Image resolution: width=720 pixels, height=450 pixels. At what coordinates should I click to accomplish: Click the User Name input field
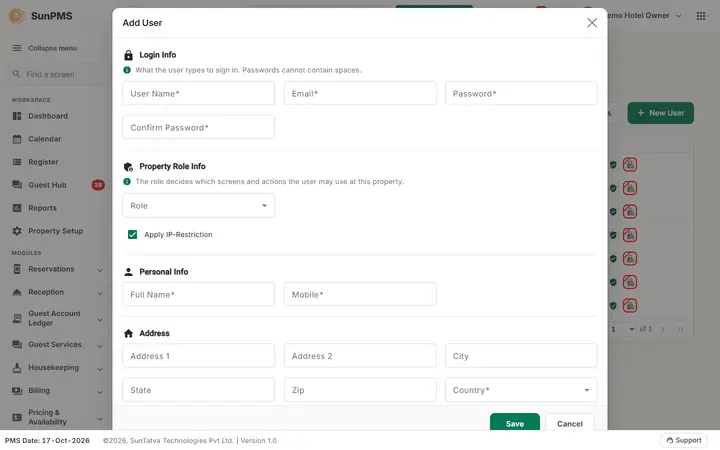(198, 93)
